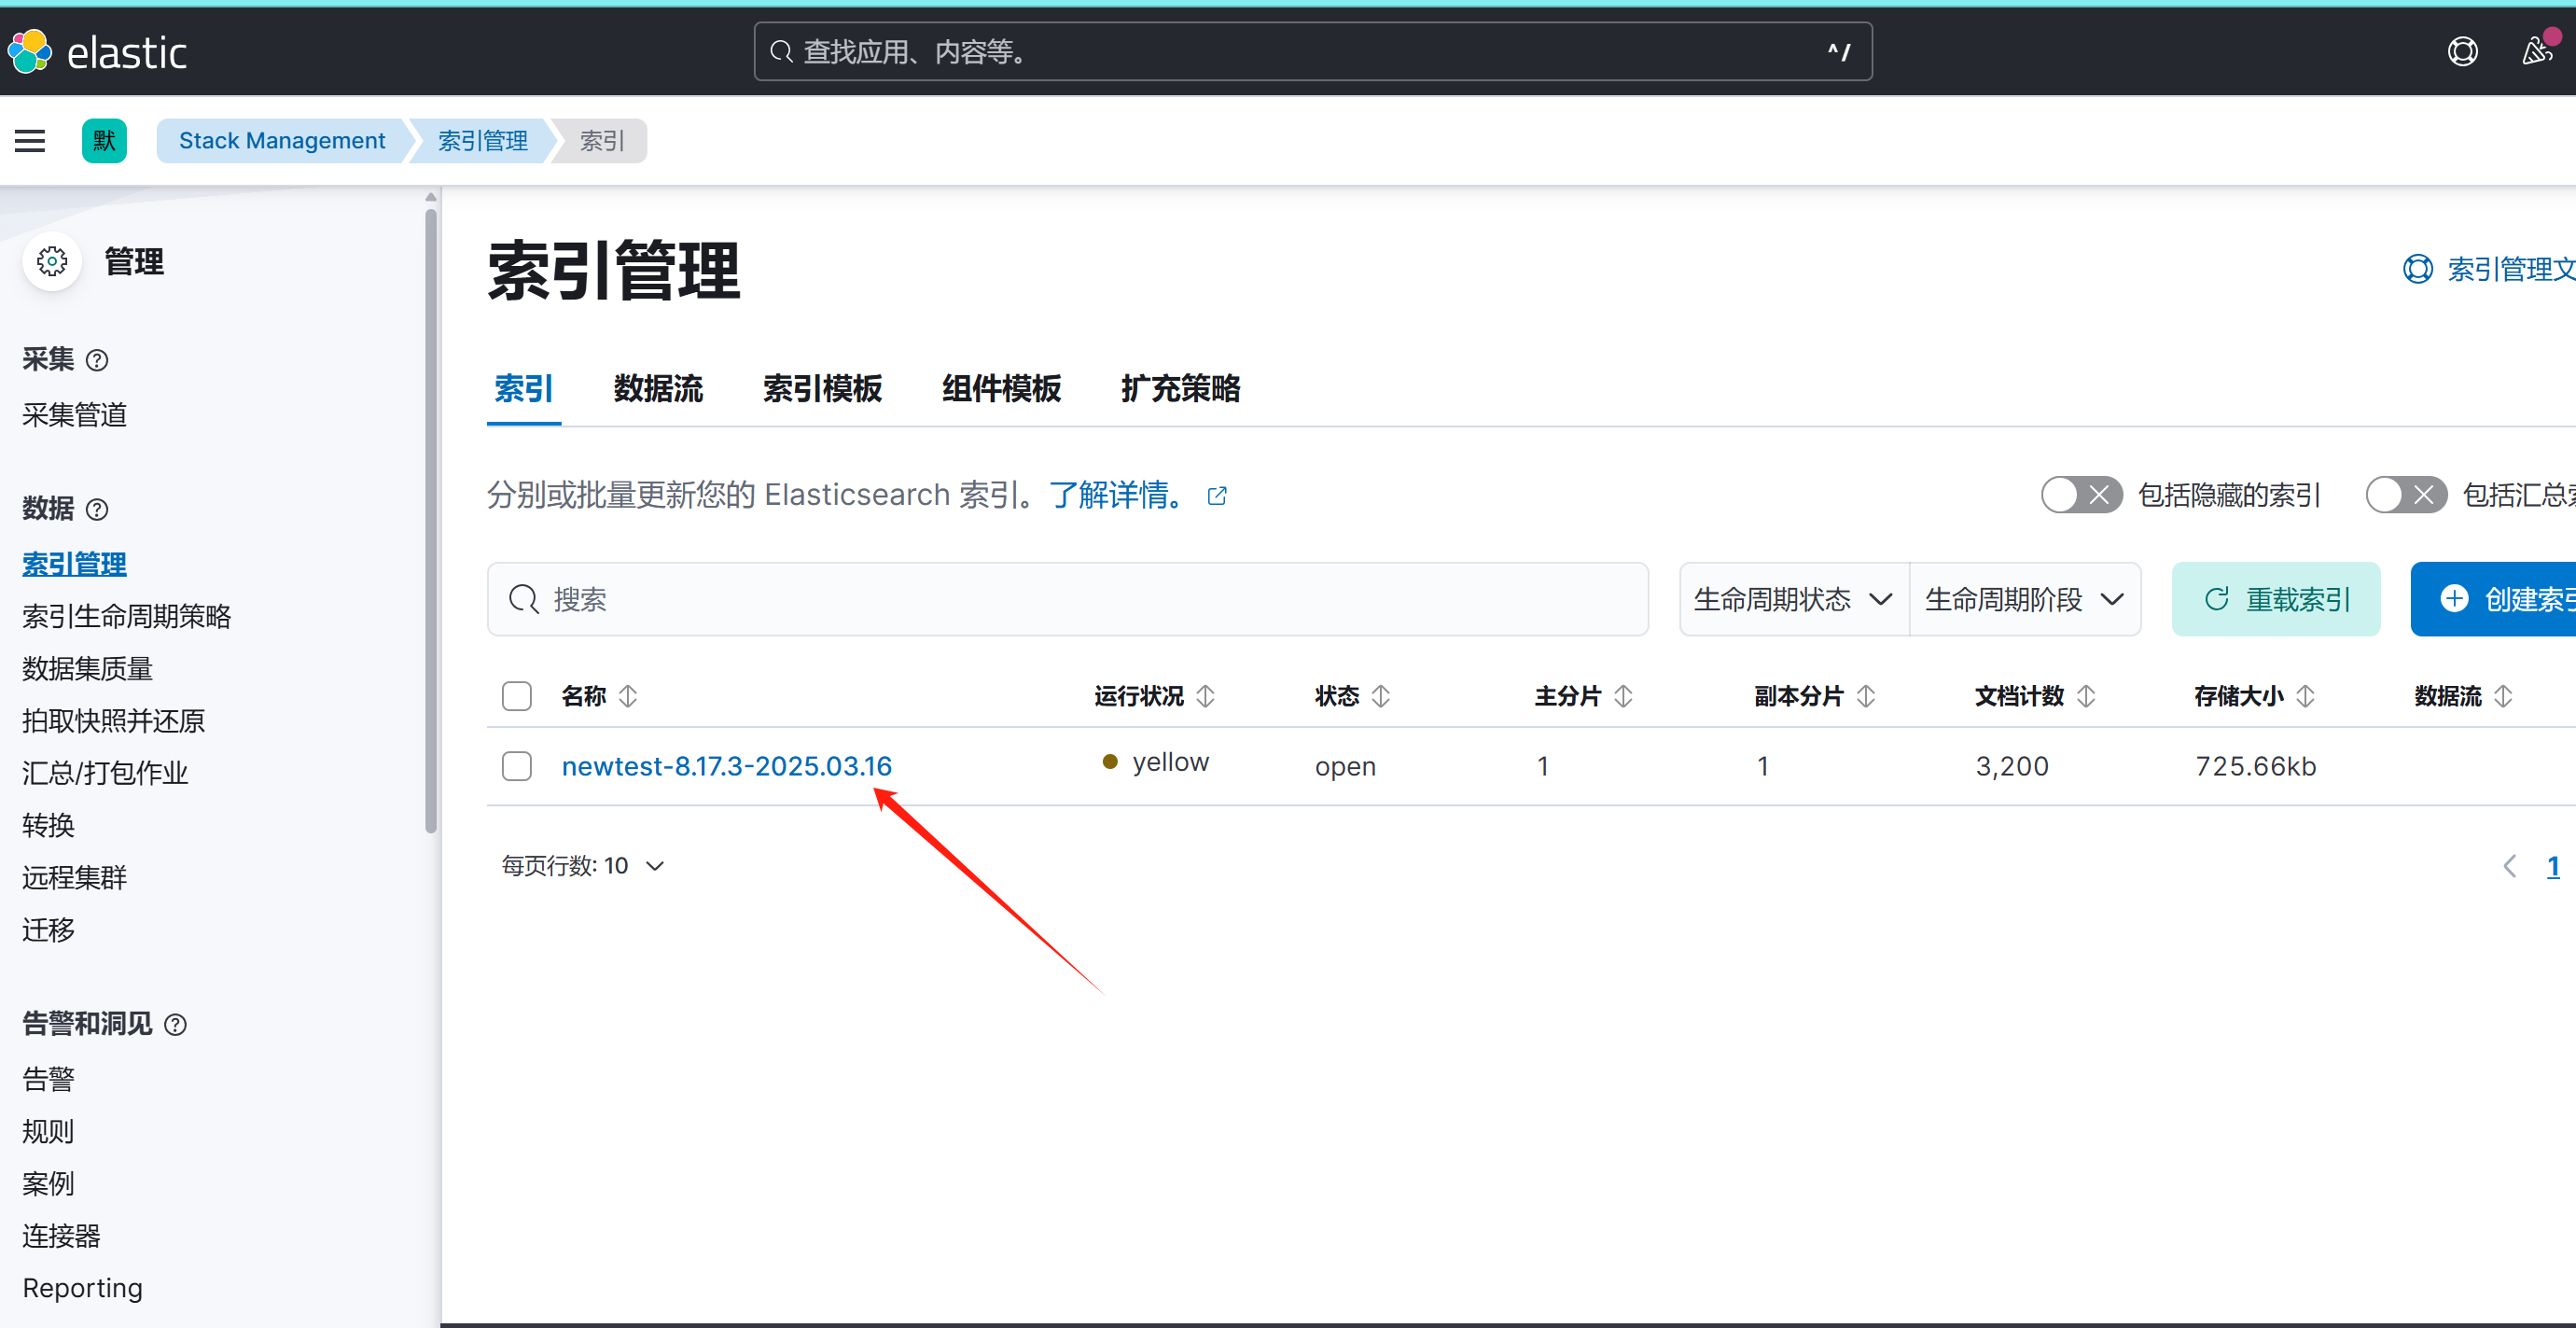Open the 每页行数 10 dropdown
2576x1328 pixels.
click(x=583, y=866)
